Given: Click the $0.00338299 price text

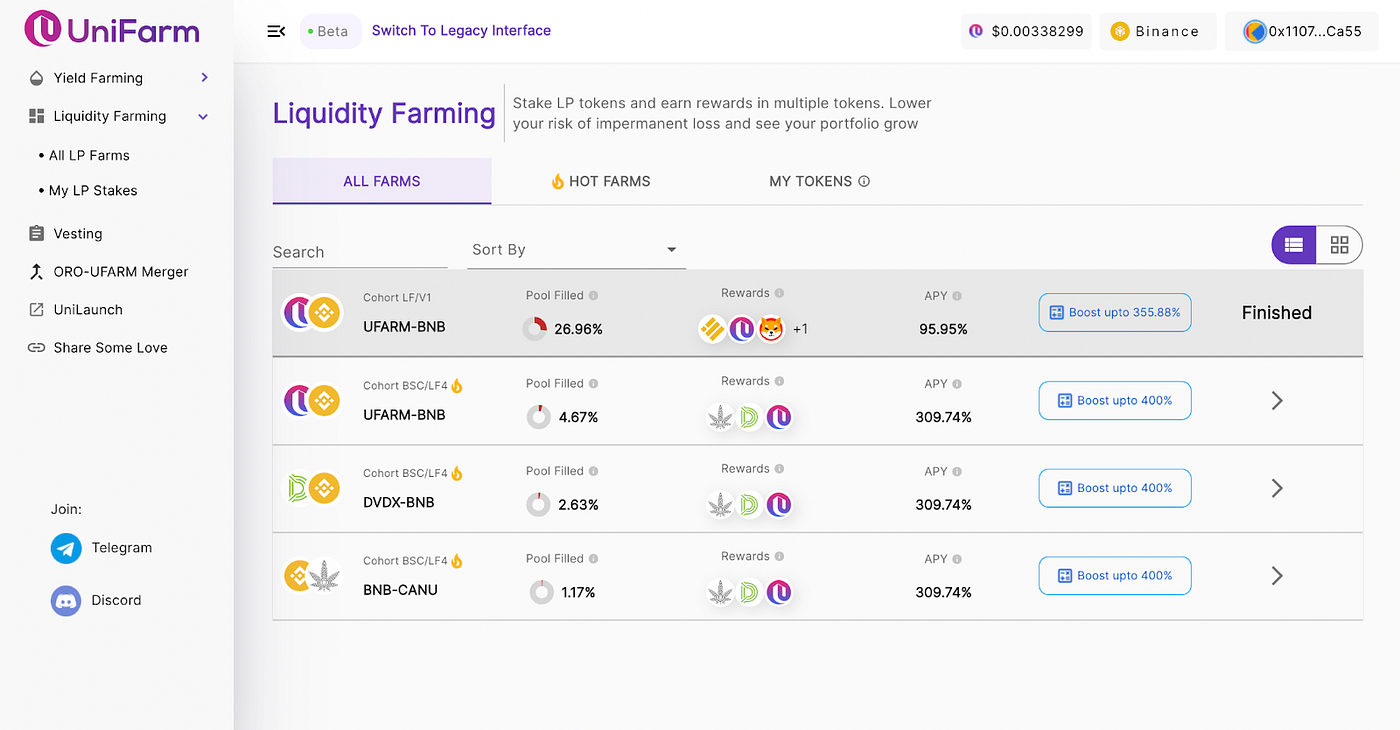Looking at the screenshot, I should (x=1038, y=31).
